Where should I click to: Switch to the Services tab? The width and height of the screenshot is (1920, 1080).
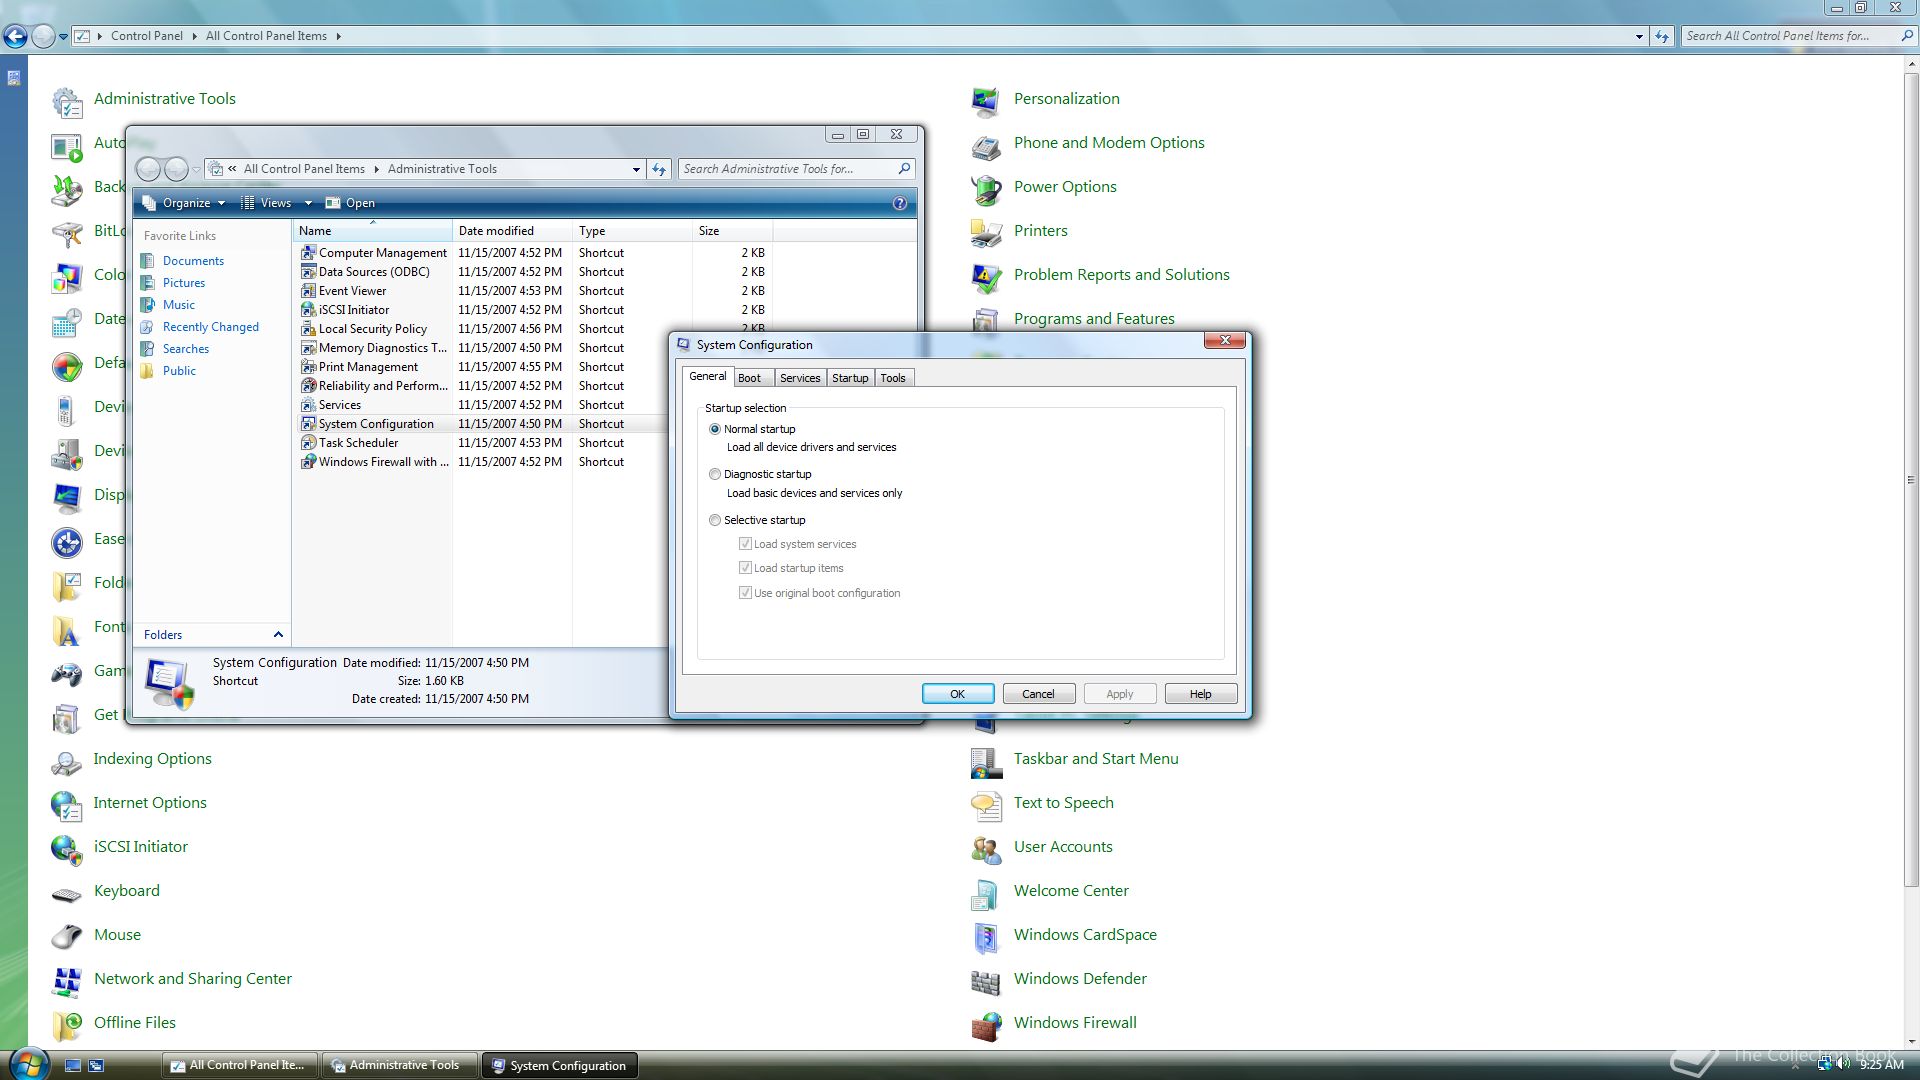800,378
